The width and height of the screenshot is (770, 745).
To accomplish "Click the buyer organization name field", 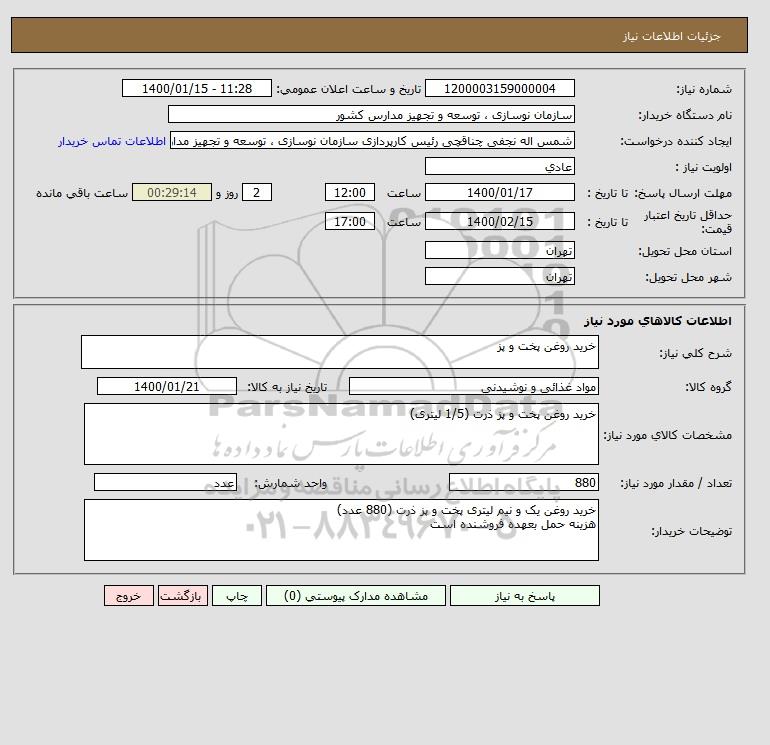I will (x=371, y=114).
